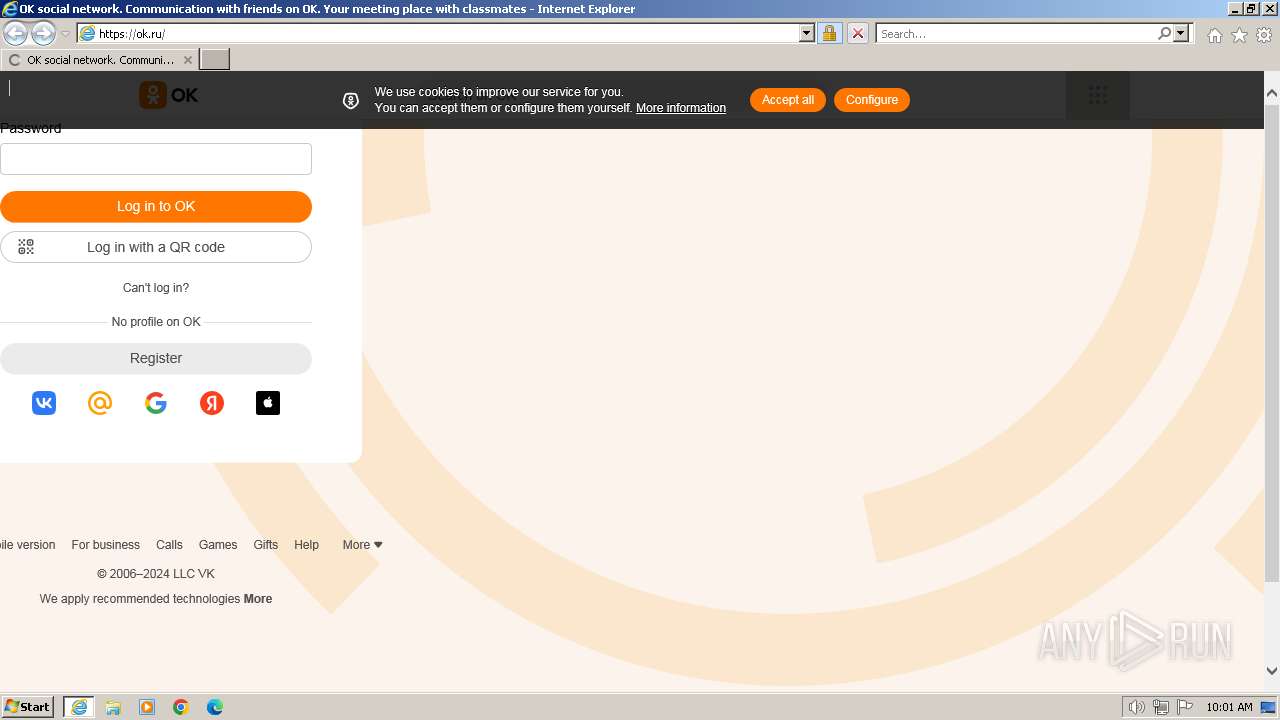1280x720 pixels.
Task: Click the Register button
Action: 156,358
